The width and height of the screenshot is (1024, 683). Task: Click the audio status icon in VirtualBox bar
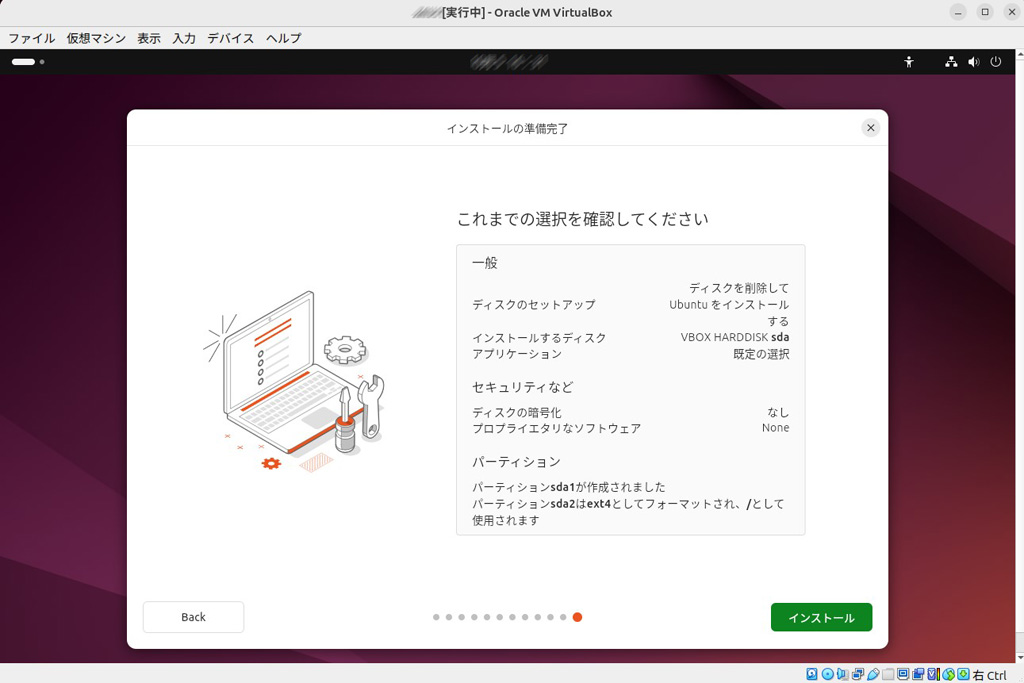[843, 674]
